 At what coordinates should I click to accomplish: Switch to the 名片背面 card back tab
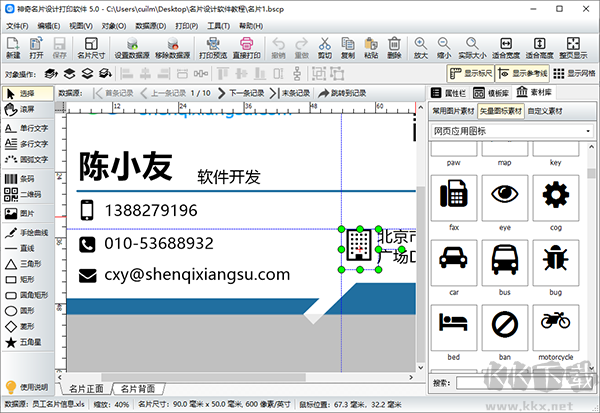(138, 389)
